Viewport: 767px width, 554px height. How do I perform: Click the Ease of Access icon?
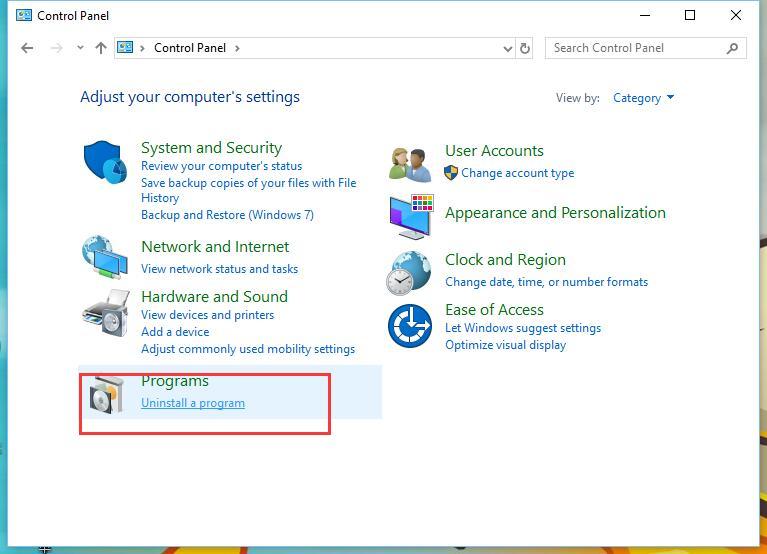(x=410, y=326)
